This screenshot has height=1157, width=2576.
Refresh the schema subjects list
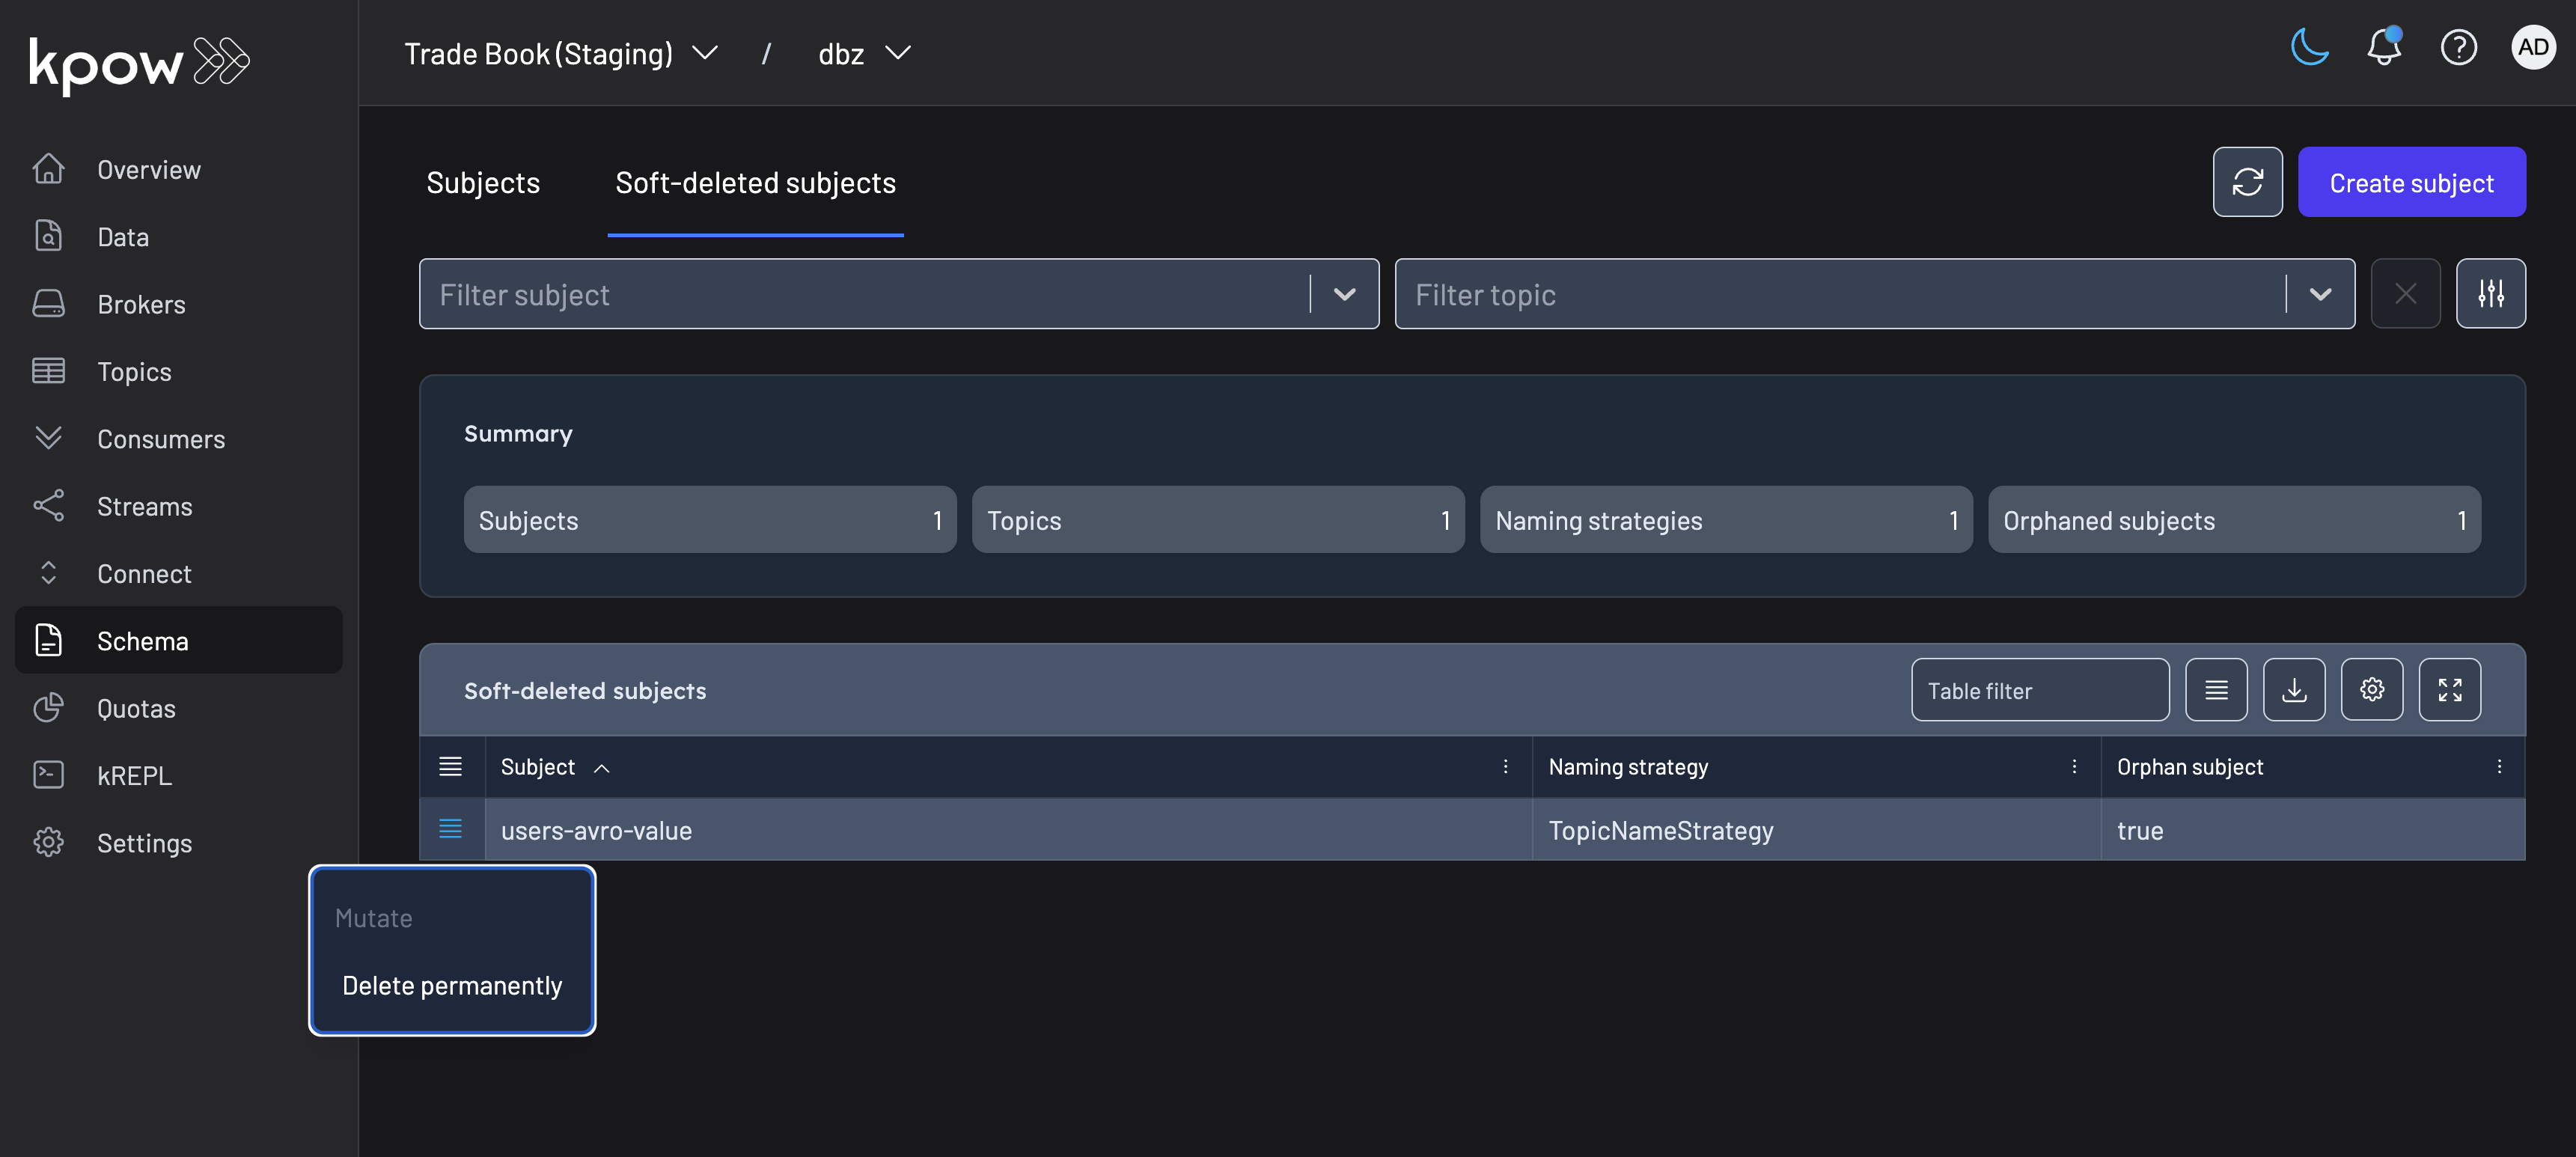pyautogui.click(x=2248, y=182)
